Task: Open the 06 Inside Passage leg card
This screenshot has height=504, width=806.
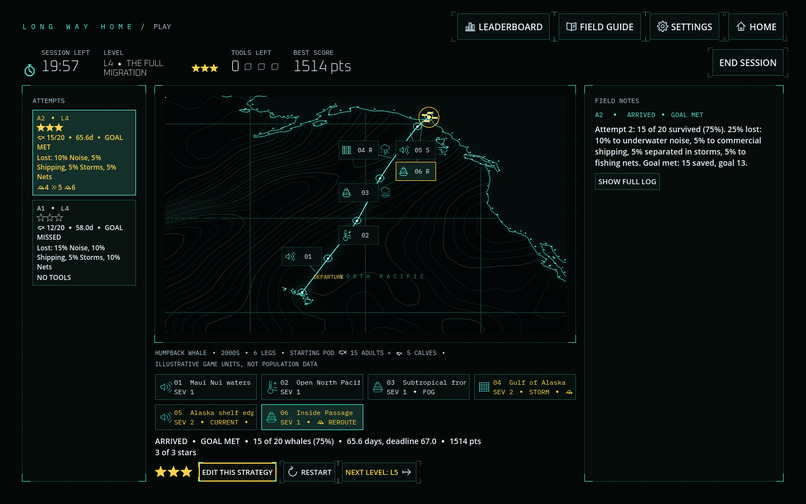Action: pos(312,417)
